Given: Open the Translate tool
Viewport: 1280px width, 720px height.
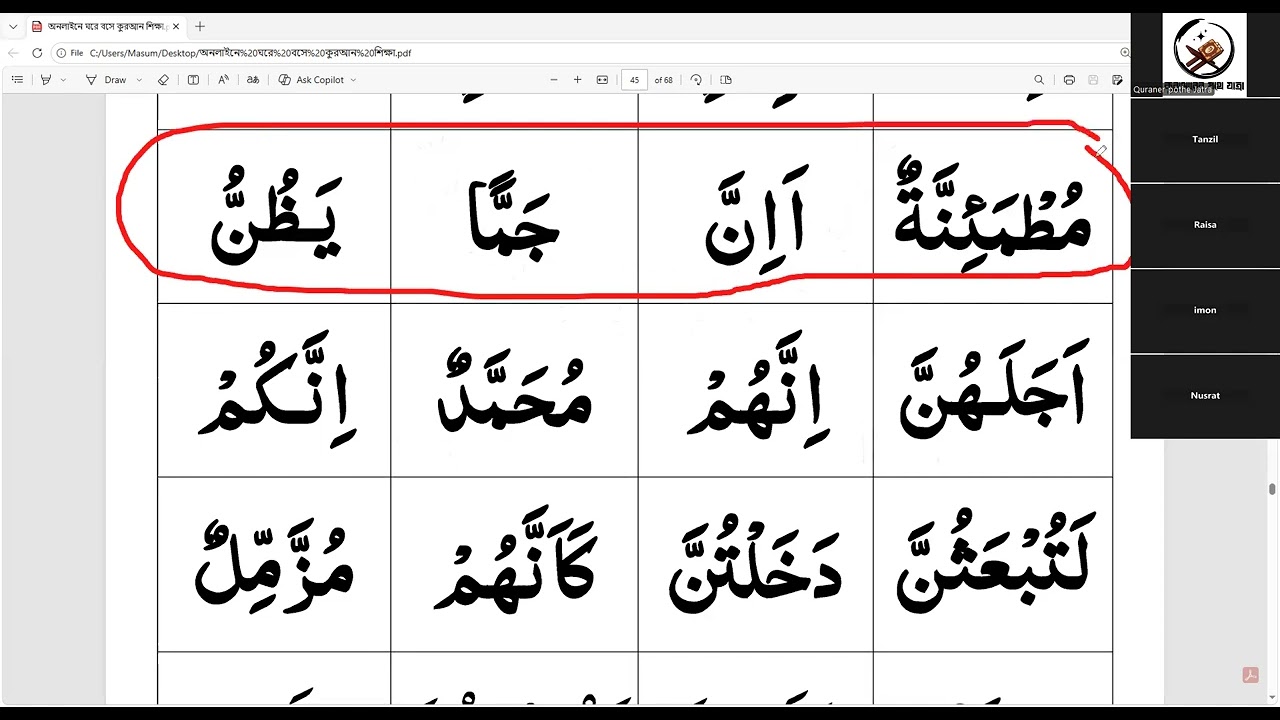Looking at the screenshot, I should pos(253,80).
